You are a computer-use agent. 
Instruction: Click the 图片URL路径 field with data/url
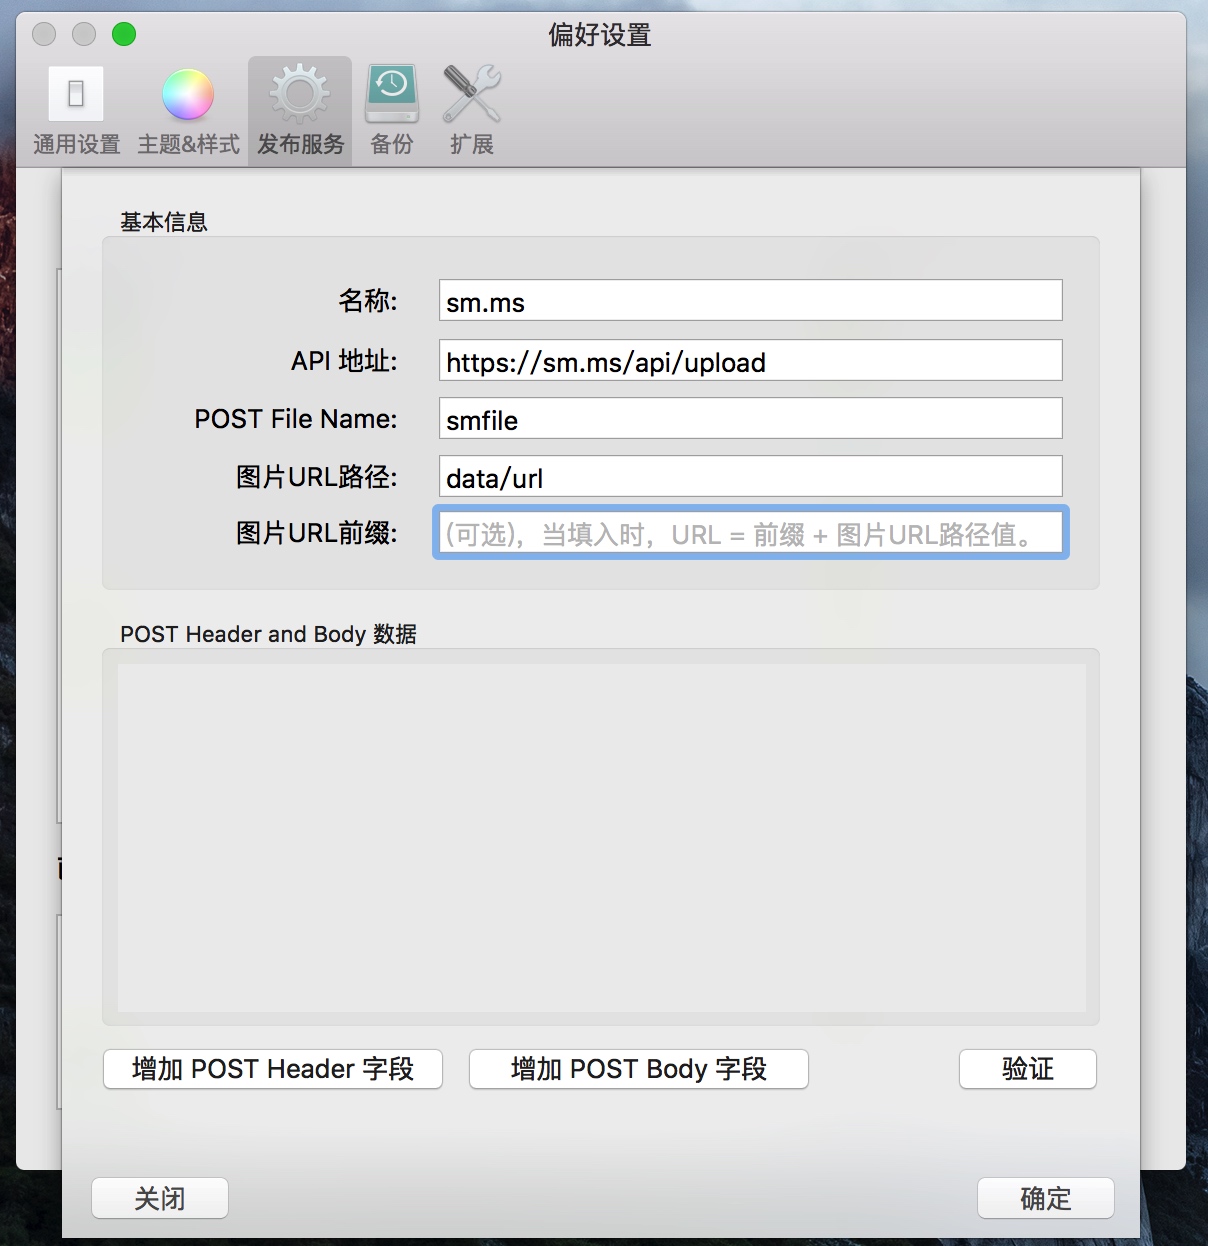750,476
